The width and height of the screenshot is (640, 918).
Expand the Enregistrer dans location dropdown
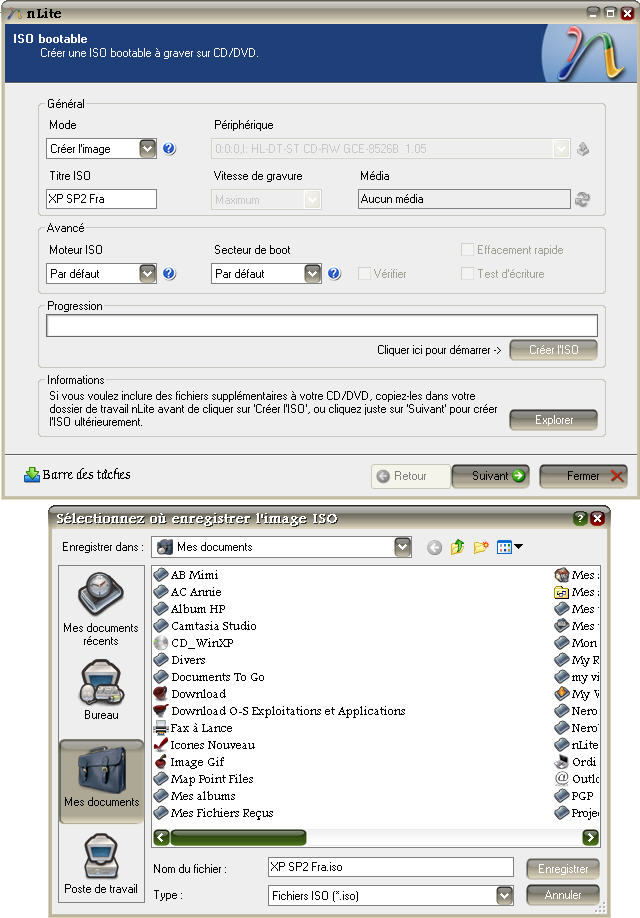point(402,547)
